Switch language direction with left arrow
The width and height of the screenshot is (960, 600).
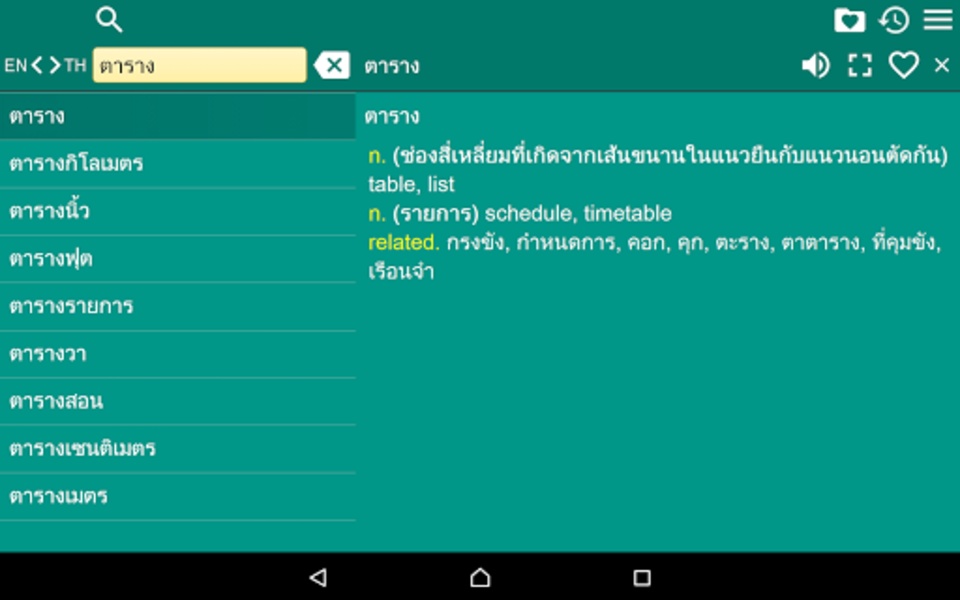click(37, 65)
